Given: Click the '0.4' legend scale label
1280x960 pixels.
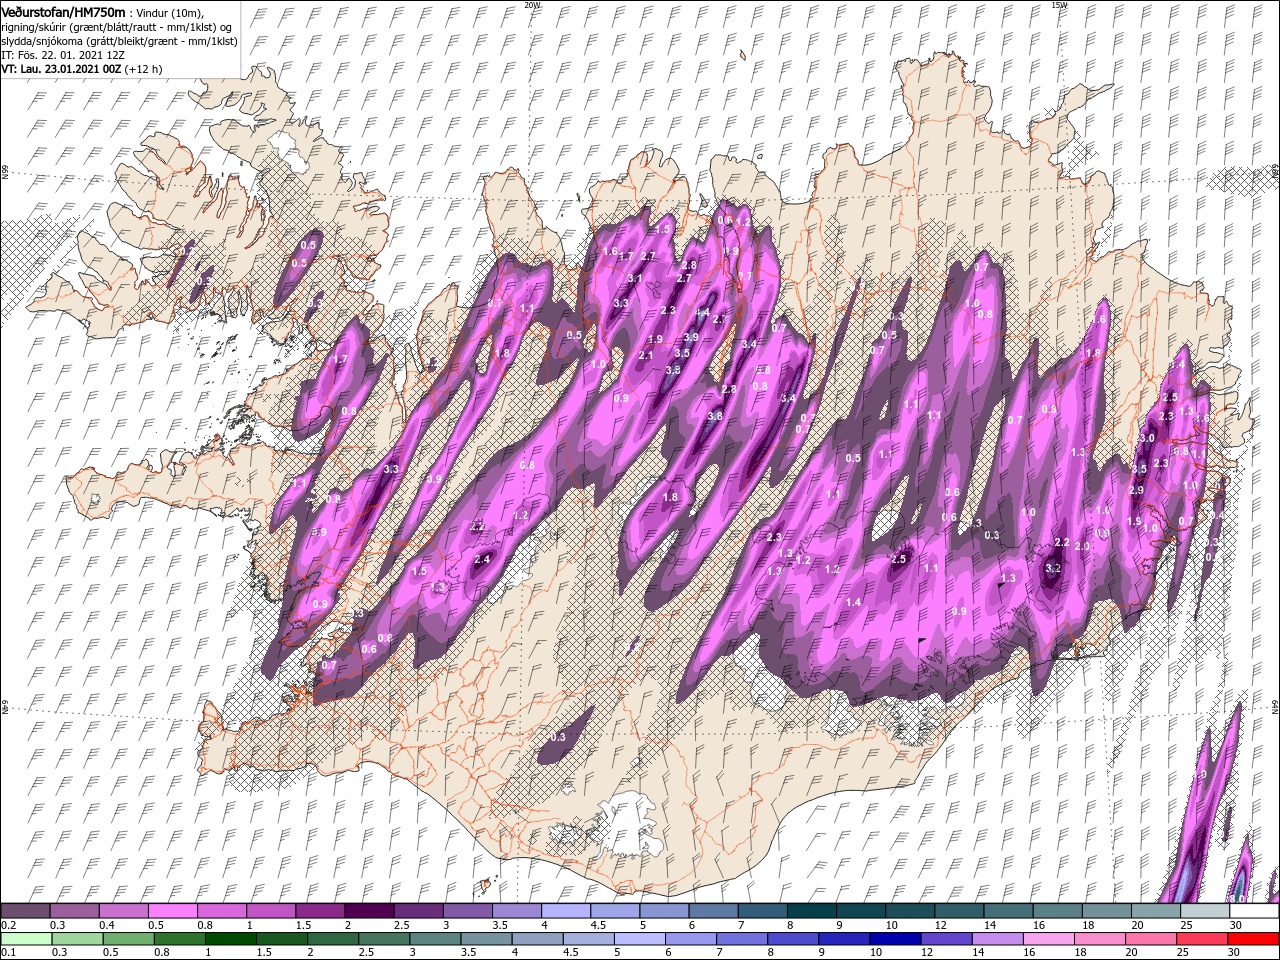Looking at the screenshot, I should (107, 925).
